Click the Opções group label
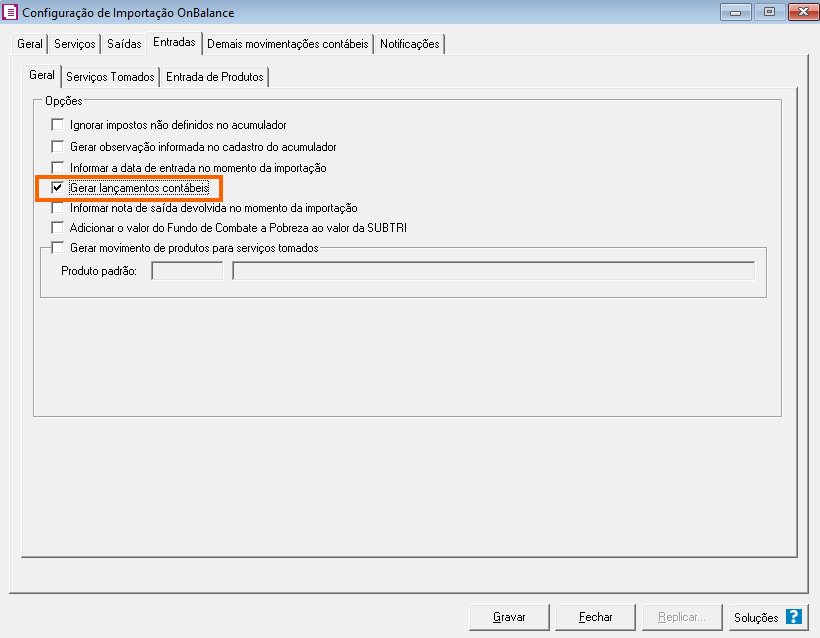Image resolution: width=820 pixels, height=638 pixels. (64, 101)
